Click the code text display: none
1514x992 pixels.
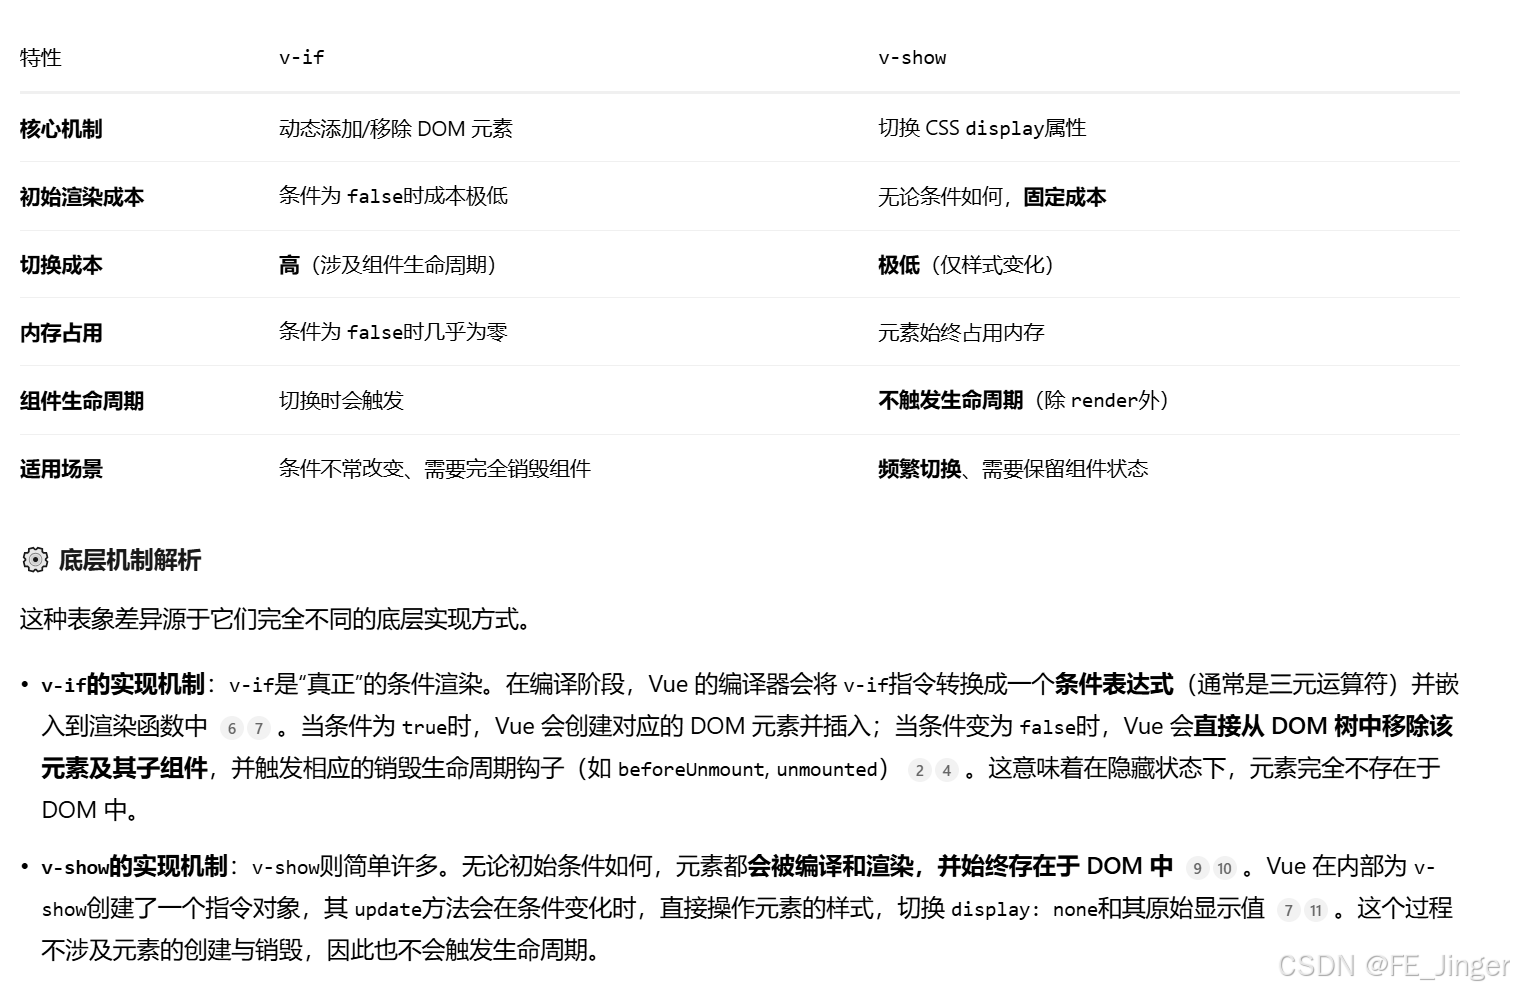1024,909
